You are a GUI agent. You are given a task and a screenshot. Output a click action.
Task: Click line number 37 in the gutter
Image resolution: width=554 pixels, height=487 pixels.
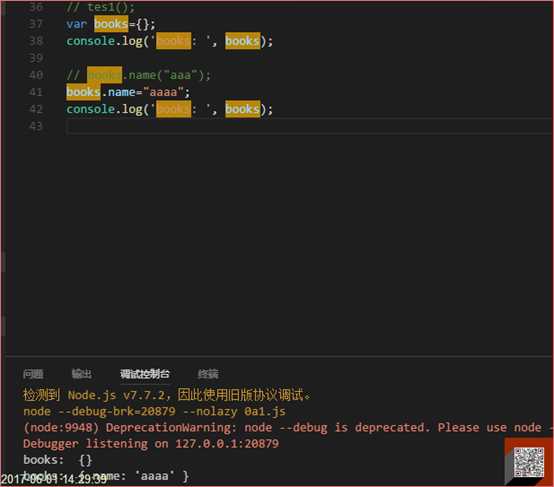tap(36, 24)
